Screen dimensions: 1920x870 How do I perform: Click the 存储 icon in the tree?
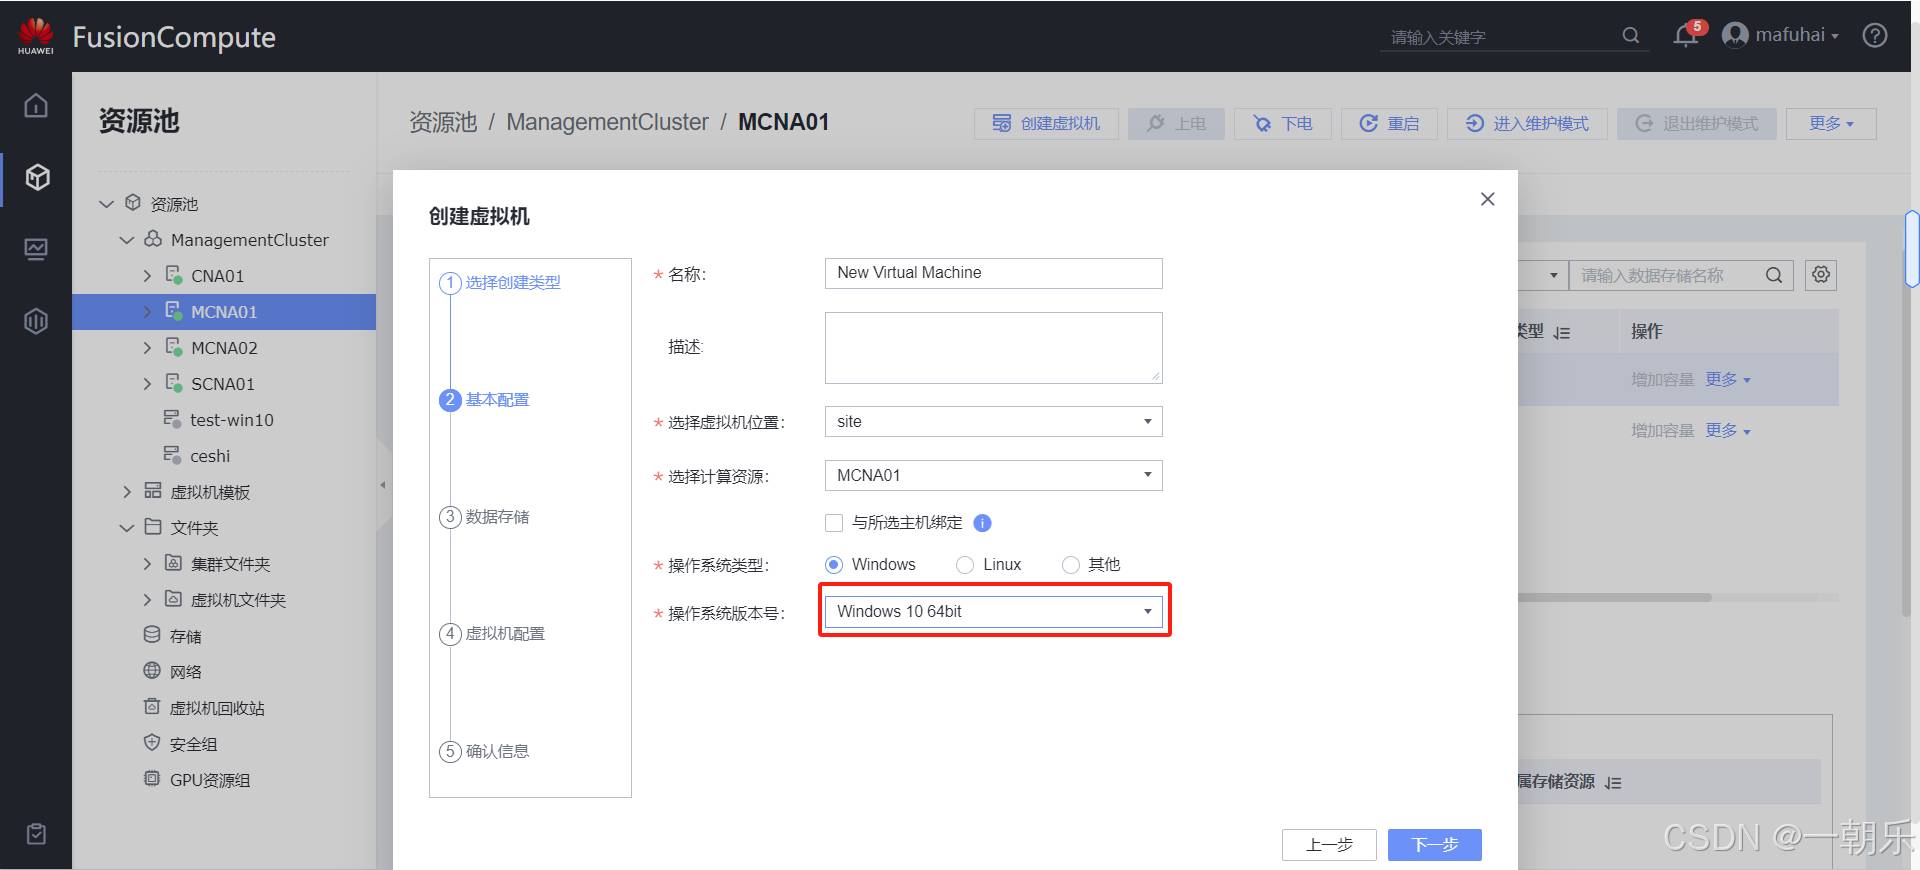click(x=152, y=635)
